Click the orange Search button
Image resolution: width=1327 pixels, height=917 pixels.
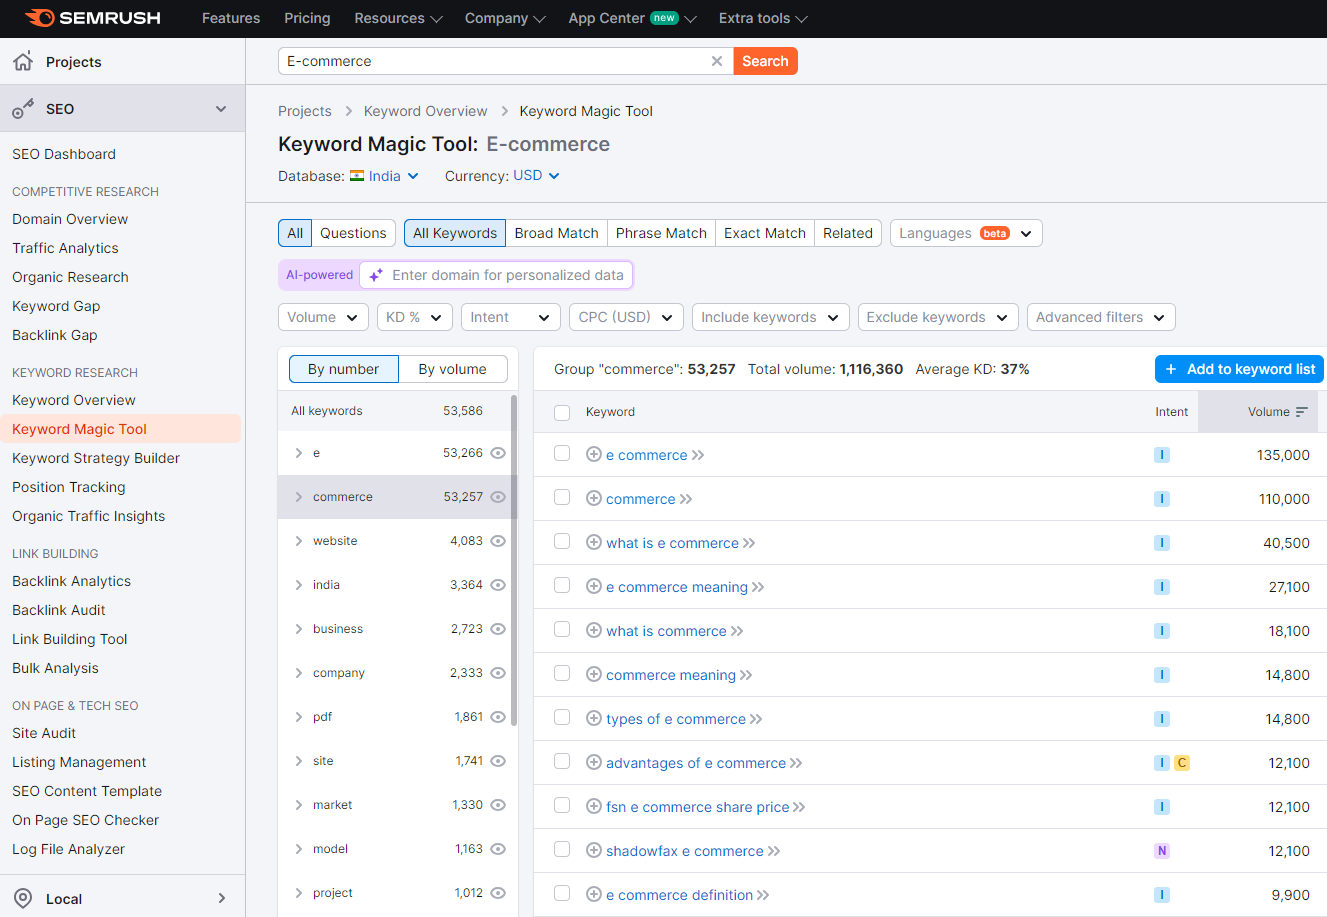(x=765, y=61)
